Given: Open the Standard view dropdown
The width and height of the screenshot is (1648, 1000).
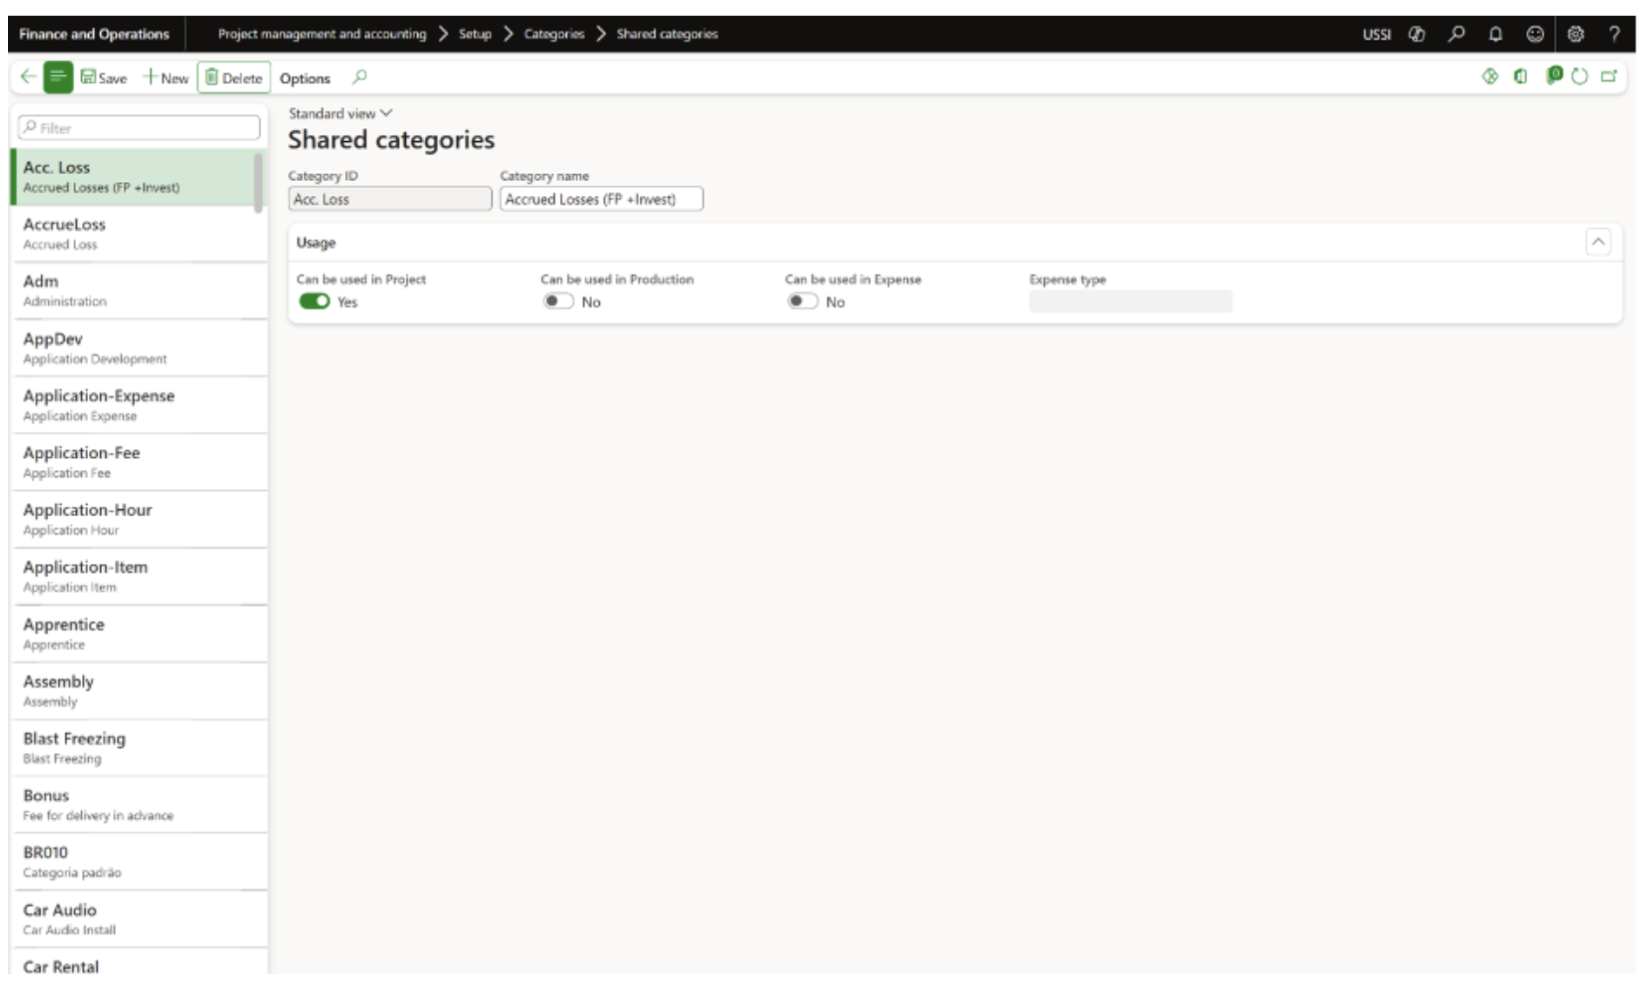Looking at the screenshot, I should pyautogui.click(x=340, y=114).
